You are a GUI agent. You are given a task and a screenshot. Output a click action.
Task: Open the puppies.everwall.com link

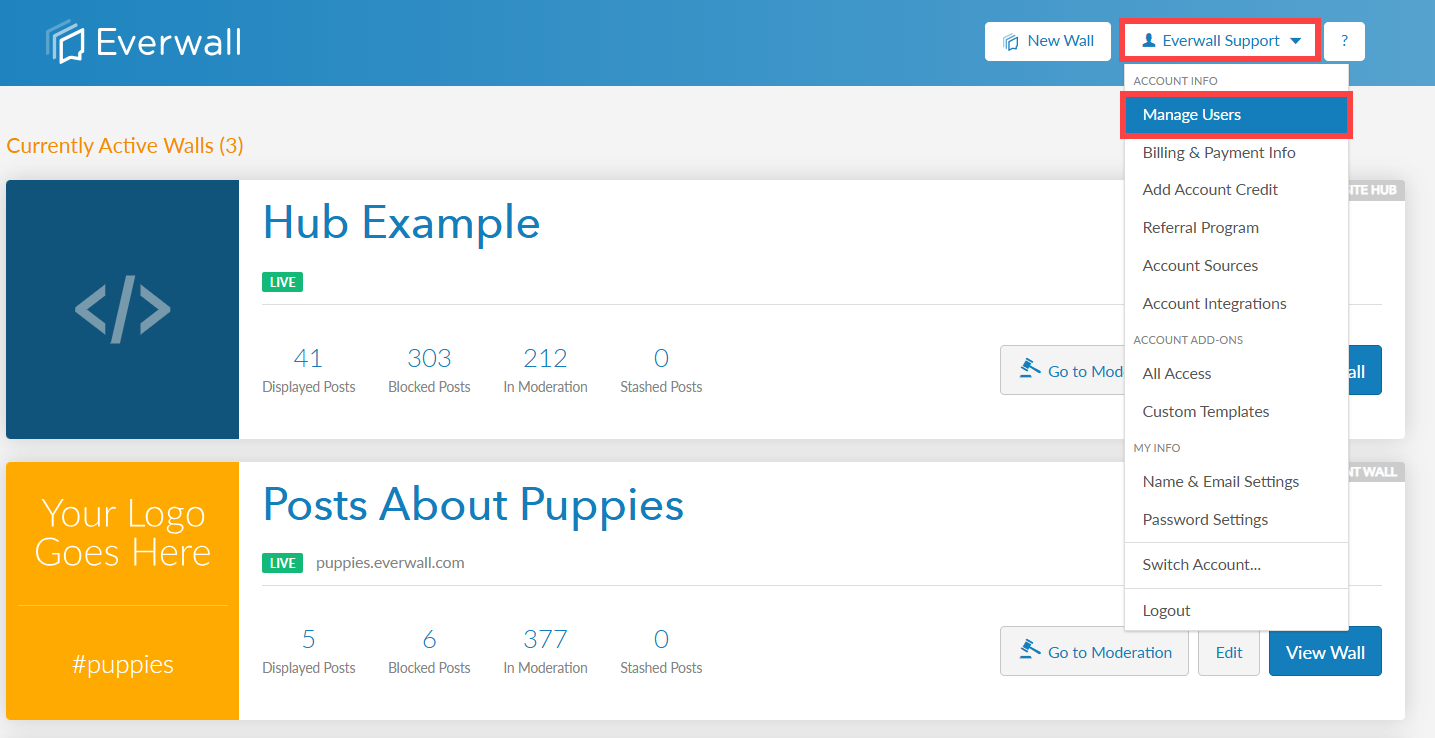click(x=390, y=562)
